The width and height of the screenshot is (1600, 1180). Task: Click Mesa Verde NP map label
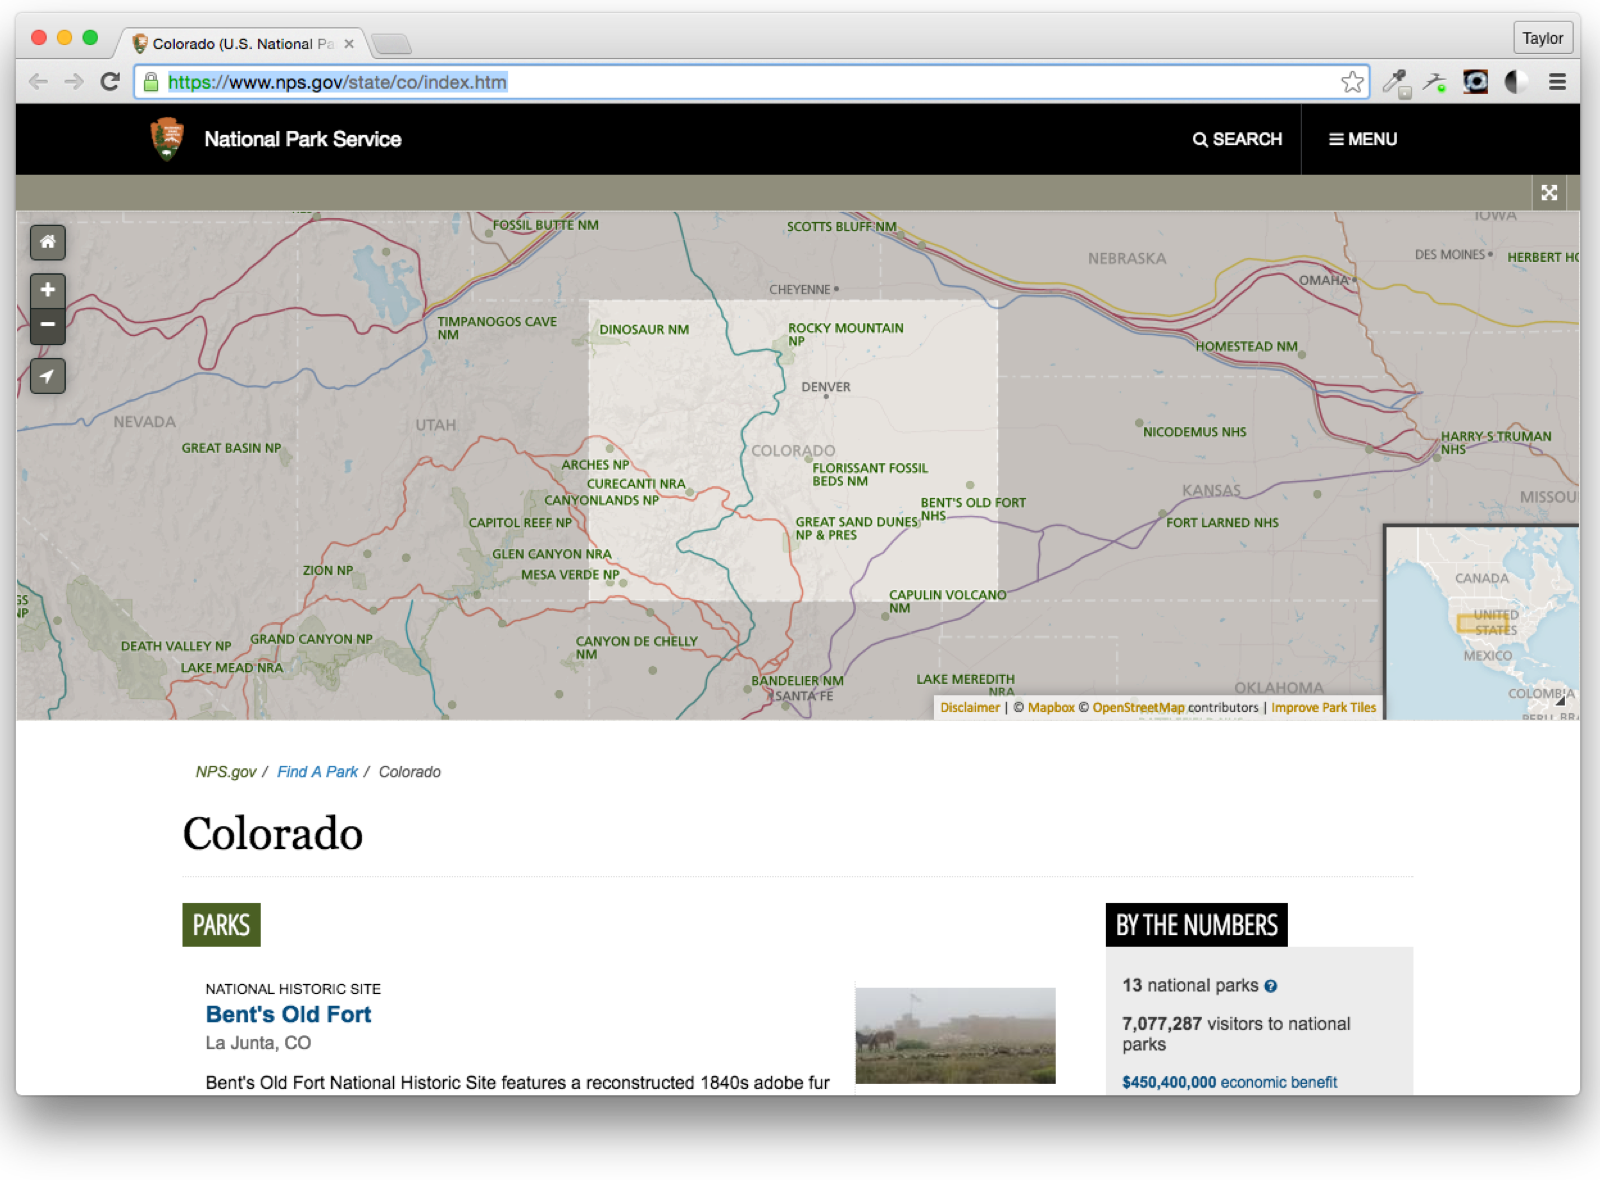click(570, 575)
